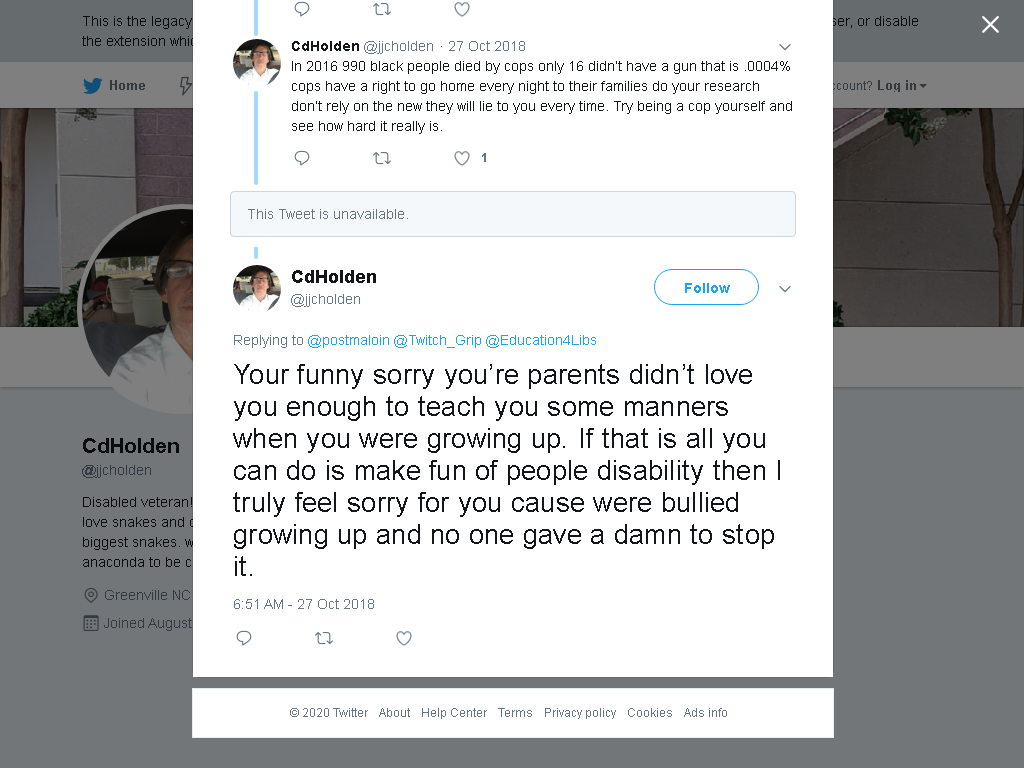Open the @postmaloin profile link
The height and width of the screenshot is (768, 1024).
point(348,340)
